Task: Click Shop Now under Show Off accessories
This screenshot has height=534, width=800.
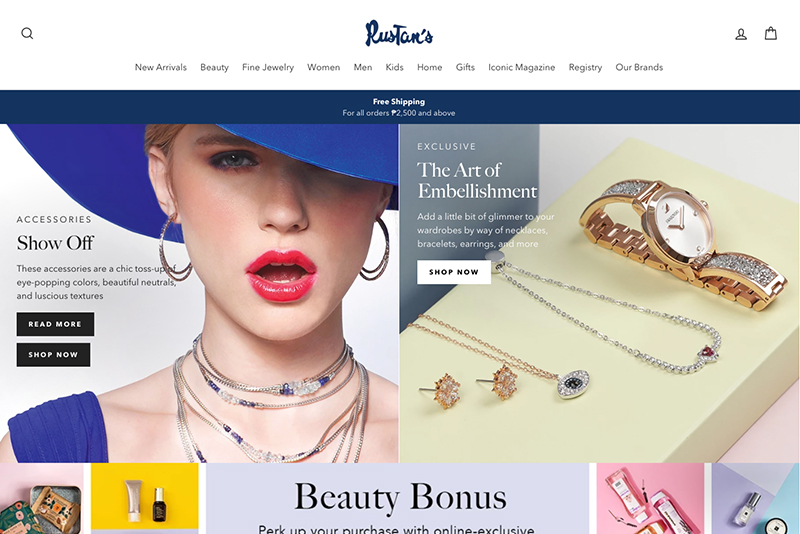Action: coord(53,354)
